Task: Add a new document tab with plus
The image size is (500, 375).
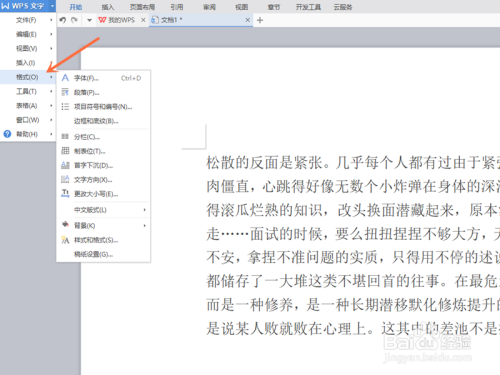Action: tap(260, 20)
